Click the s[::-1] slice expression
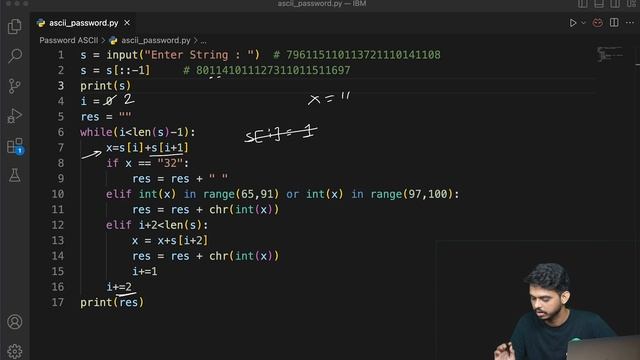The height and width of the screenshot is (360, 640). pyautogui.click(x=128, y=70)
